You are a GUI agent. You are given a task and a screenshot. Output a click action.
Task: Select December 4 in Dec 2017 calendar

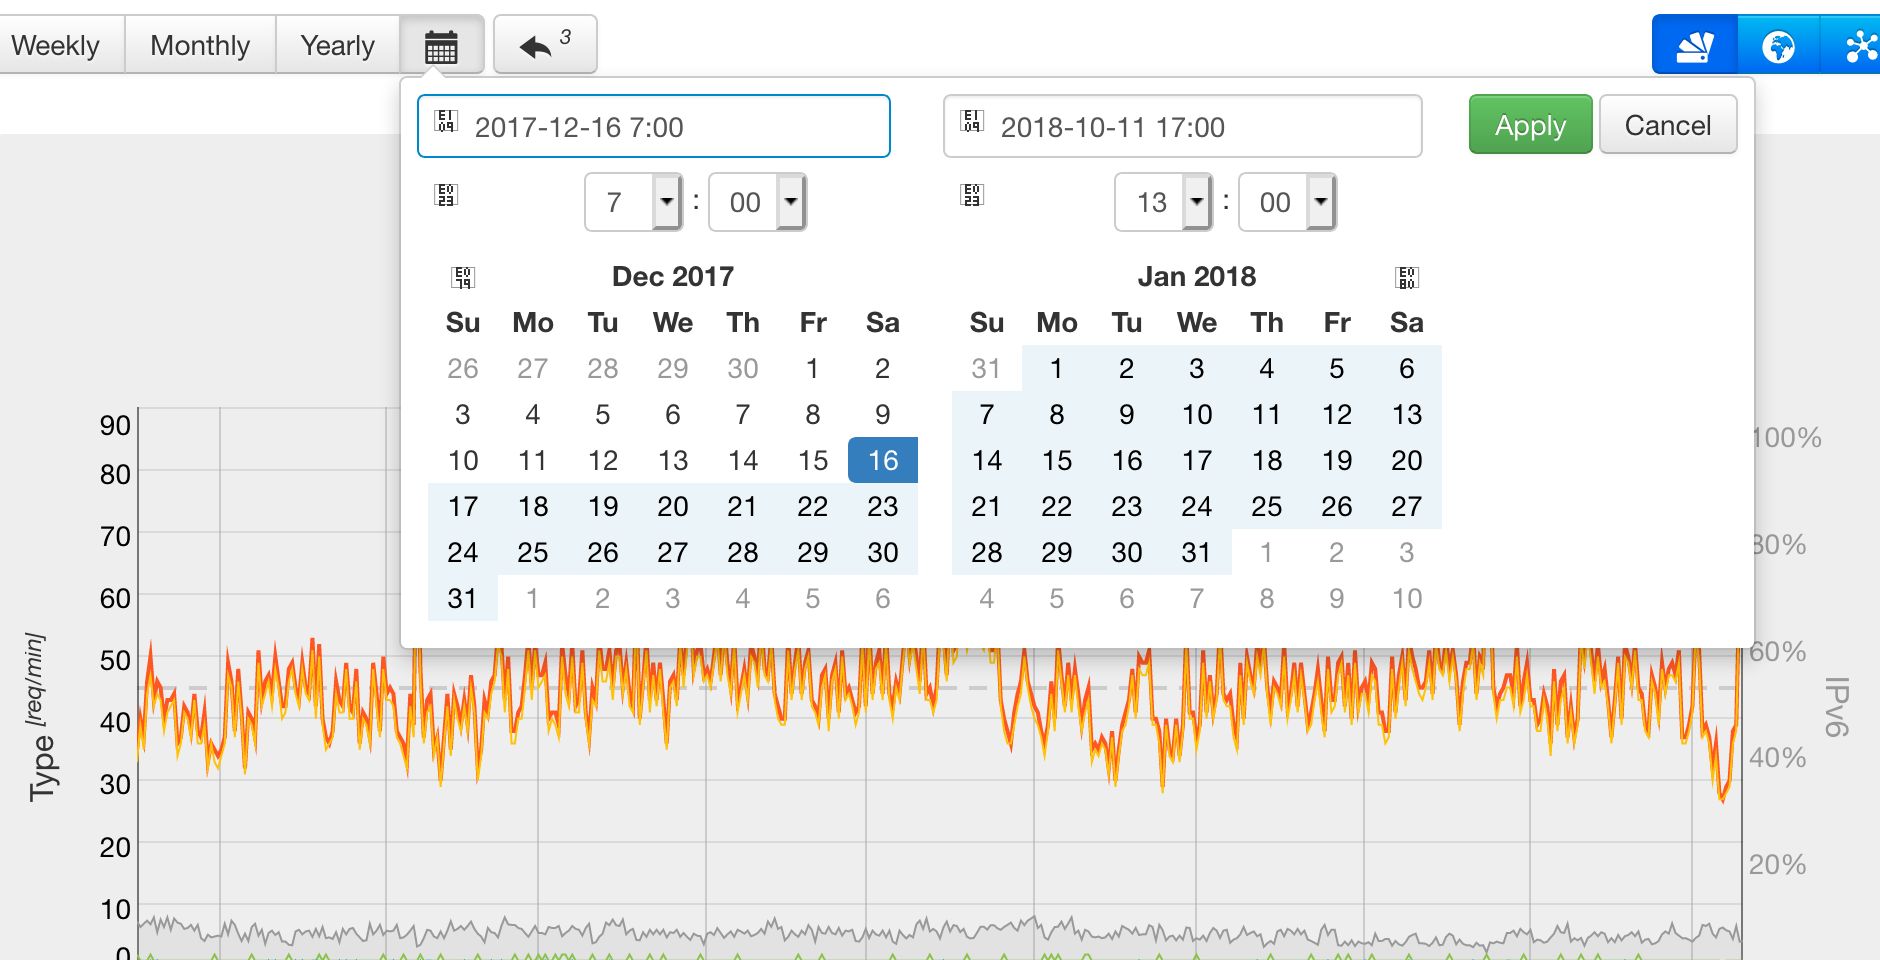[533, 414]
